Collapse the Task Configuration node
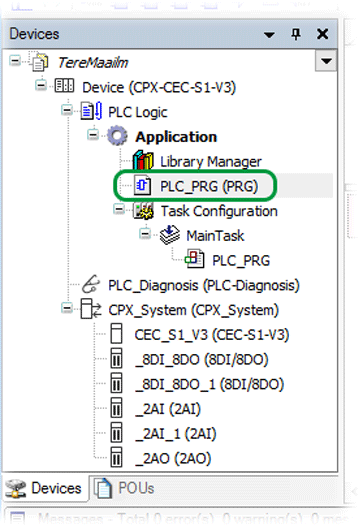 pyautogui.click(x=118, y=209)
